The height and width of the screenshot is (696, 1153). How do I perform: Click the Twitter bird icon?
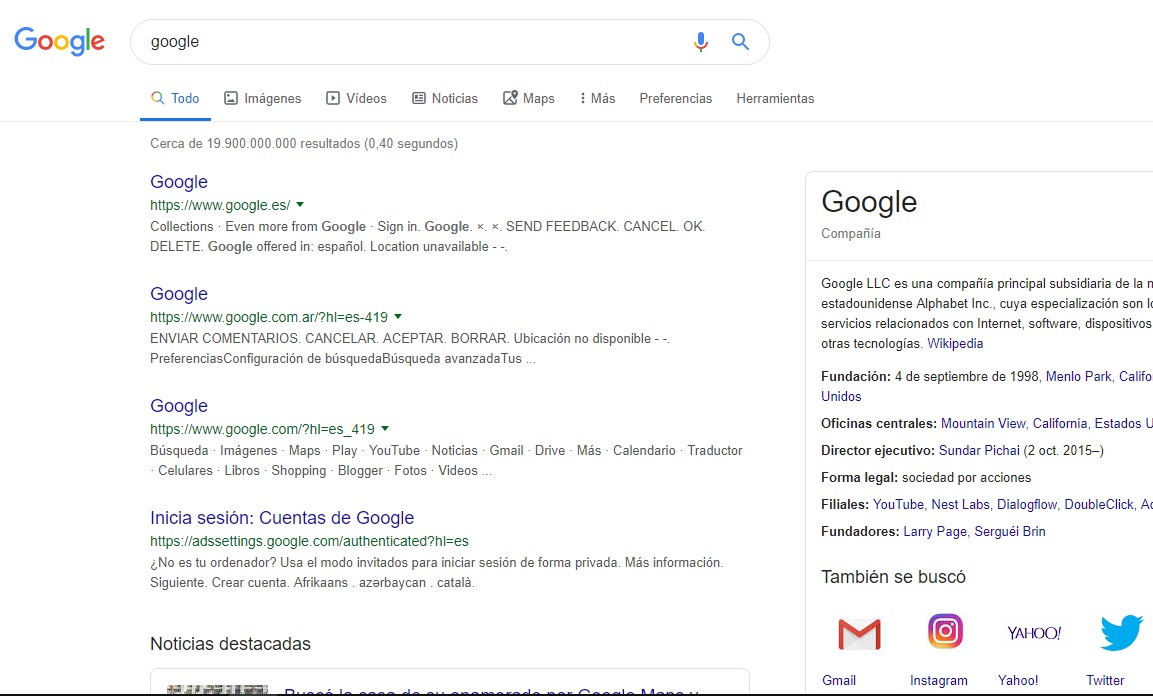pyautogui.click(x=1121, y=632)
